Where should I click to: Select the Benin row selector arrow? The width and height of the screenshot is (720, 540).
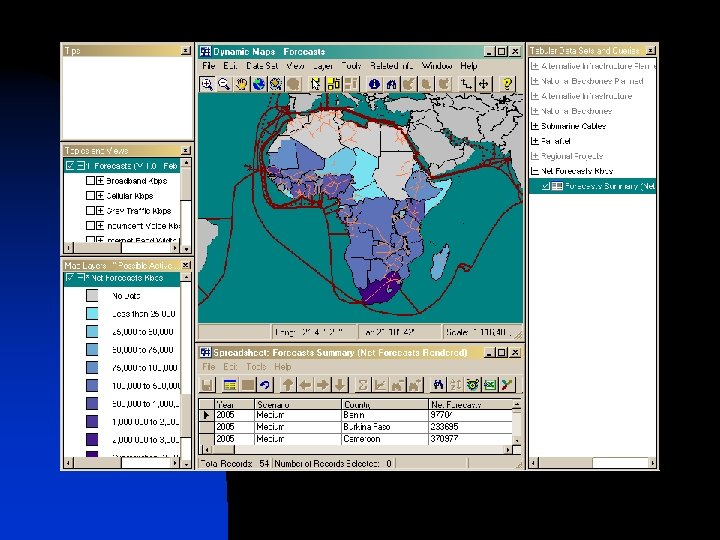tap(206, 415)
